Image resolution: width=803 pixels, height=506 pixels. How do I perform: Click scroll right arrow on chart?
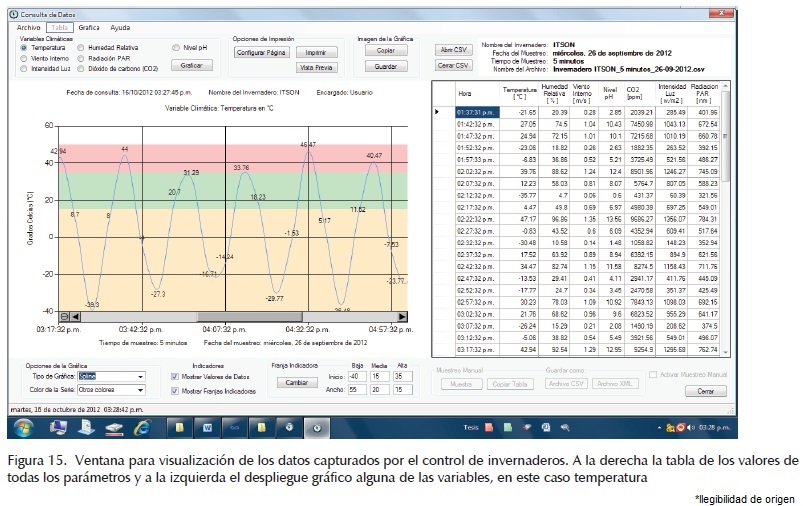pyautogui.click(x=402, y=316)
